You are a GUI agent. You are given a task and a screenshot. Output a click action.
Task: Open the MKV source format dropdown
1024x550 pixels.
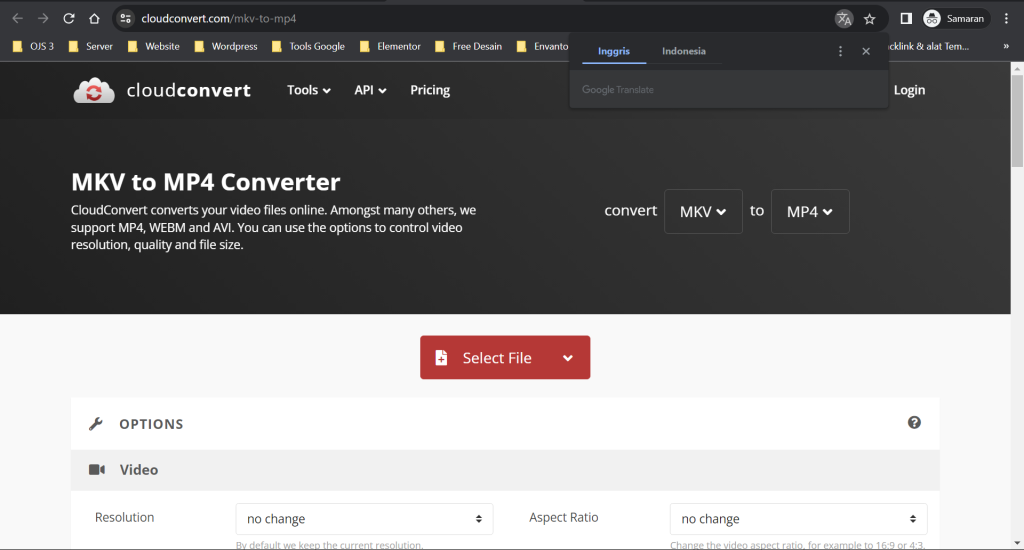point(703,212)
